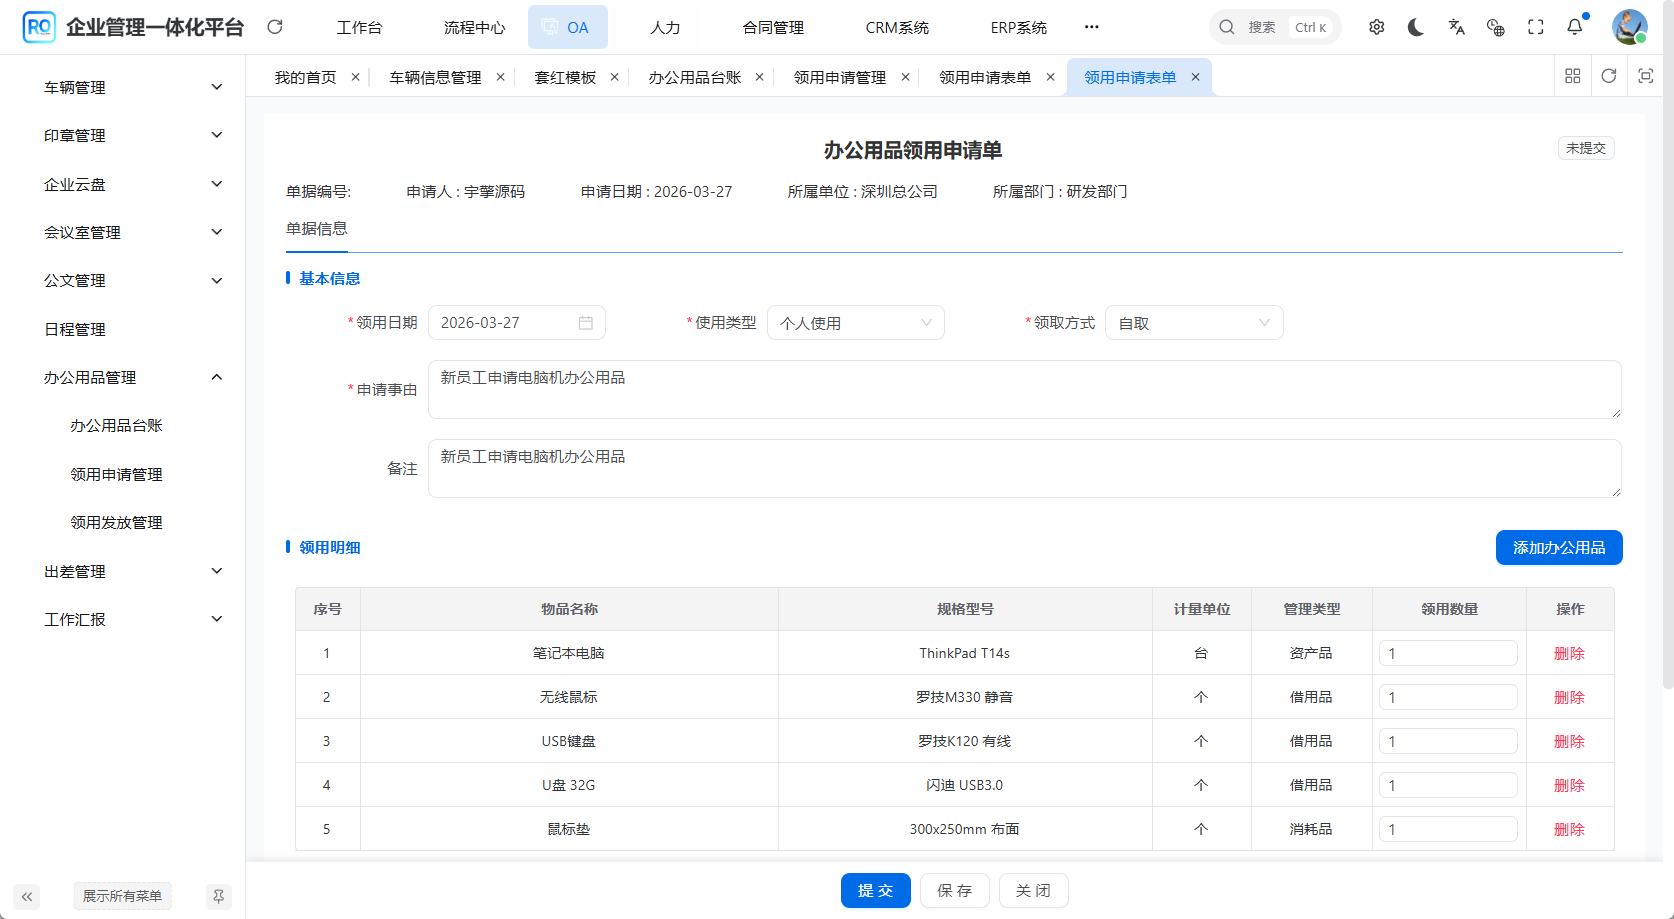This screenshot has width=1674, height=919.
Task: Open the 使用类型 dropdown
Action: (x=855, y=323)
